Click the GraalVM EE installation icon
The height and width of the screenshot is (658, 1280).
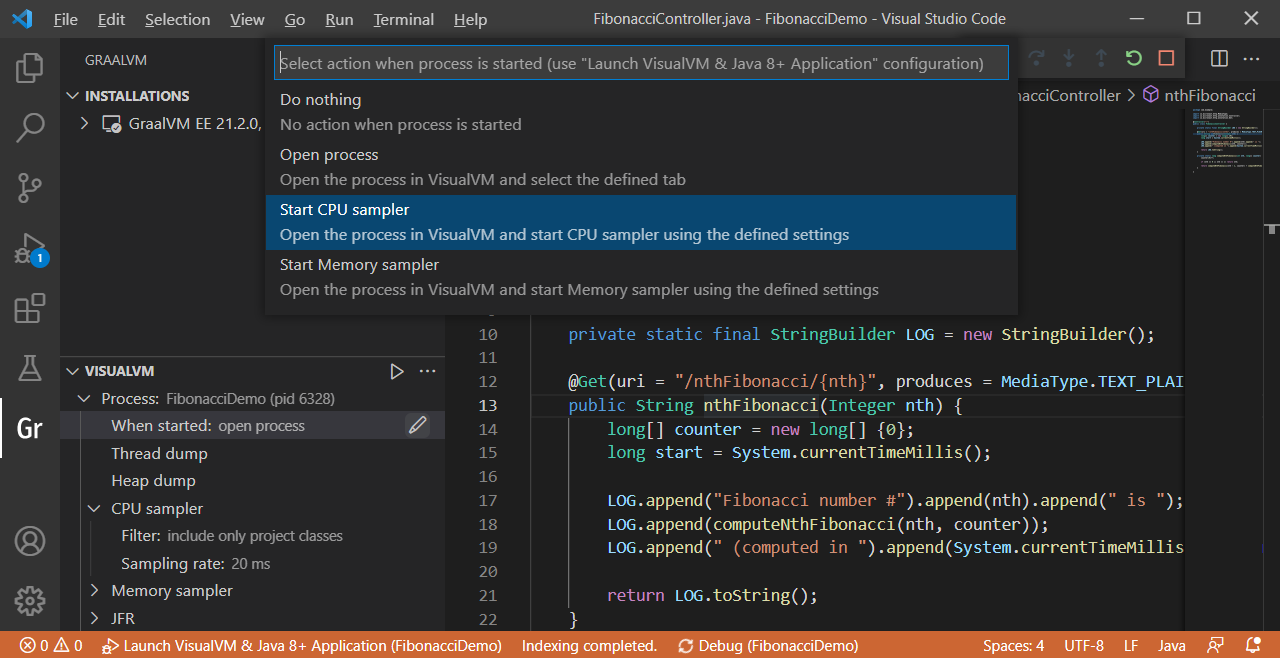click(112, 125)
